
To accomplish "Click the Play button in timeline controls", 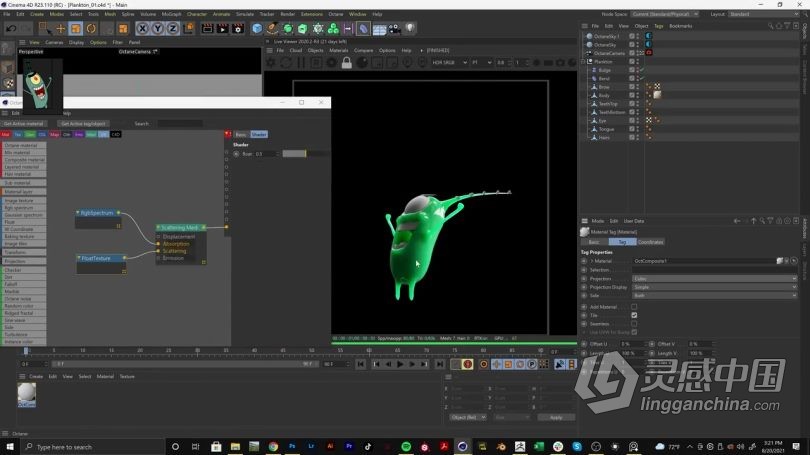I will [x=400, y=364].
